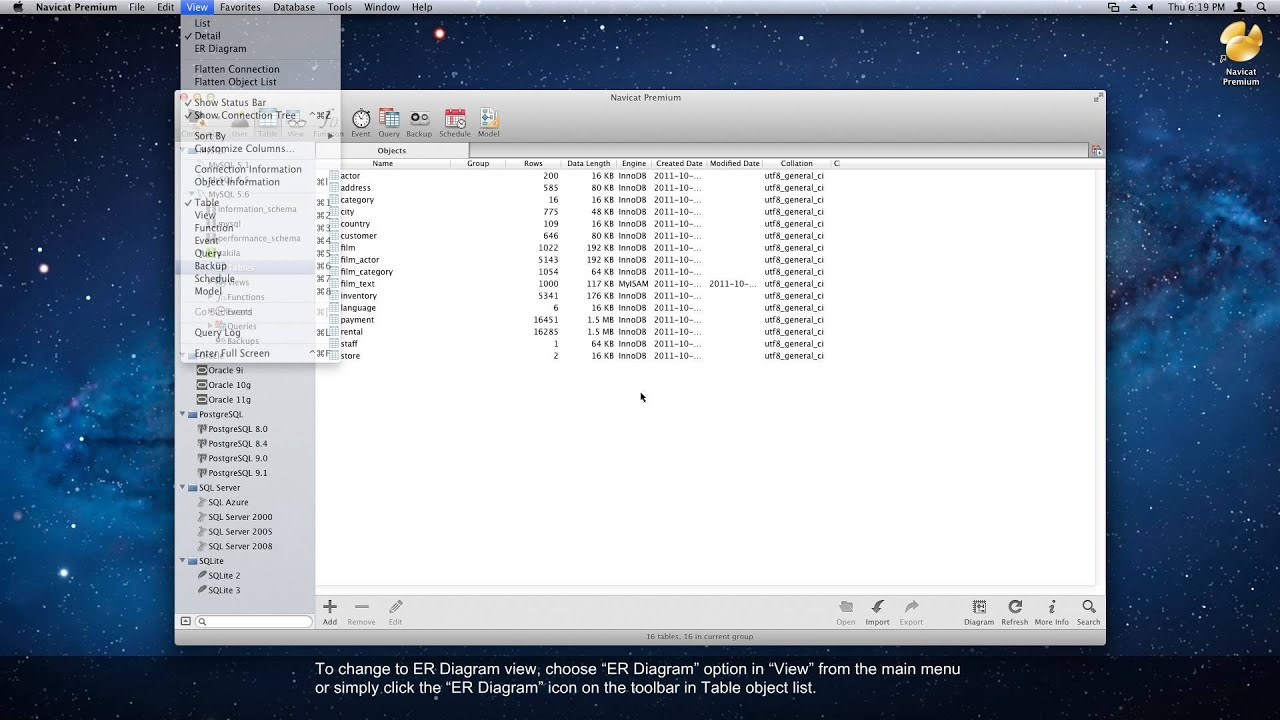Choose Enter Full Screen menu item
The width and height of the screenshot is (1280, 720).
click(x=232, y=353)
